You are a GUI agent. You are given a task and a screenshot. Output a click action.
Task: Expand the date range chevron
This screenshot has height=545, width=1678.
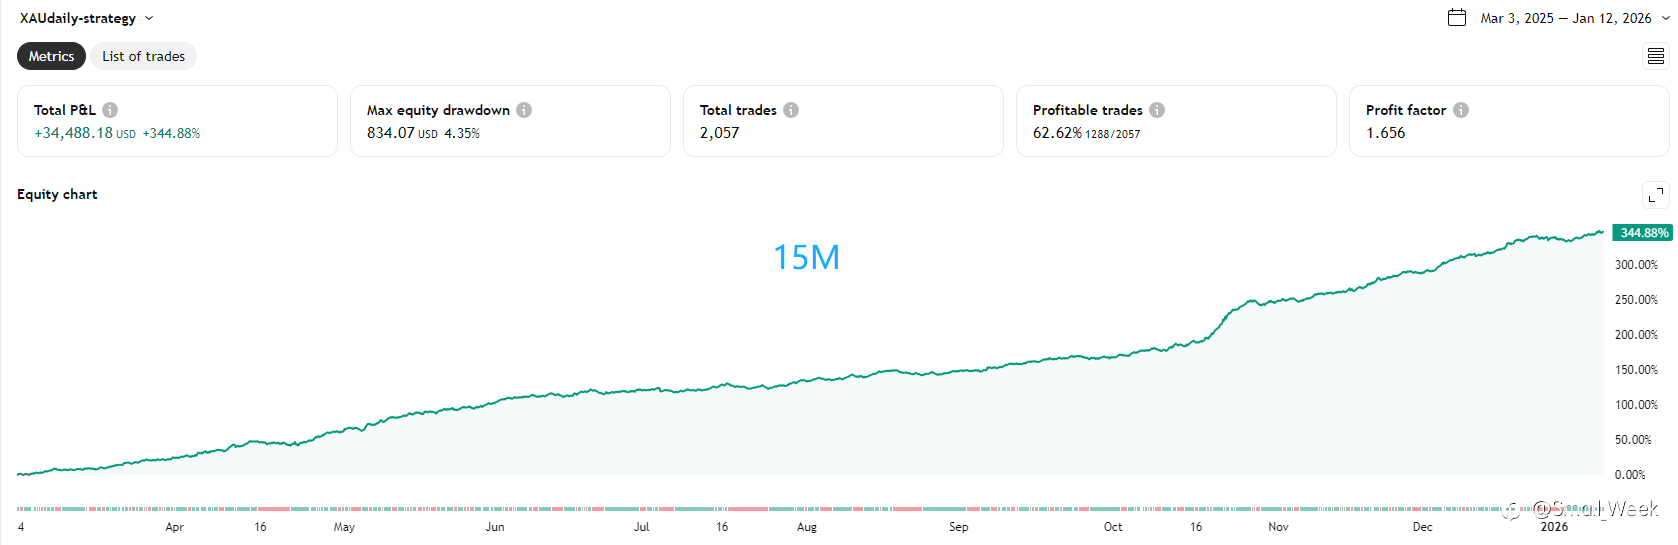[x=1666, y=18]
